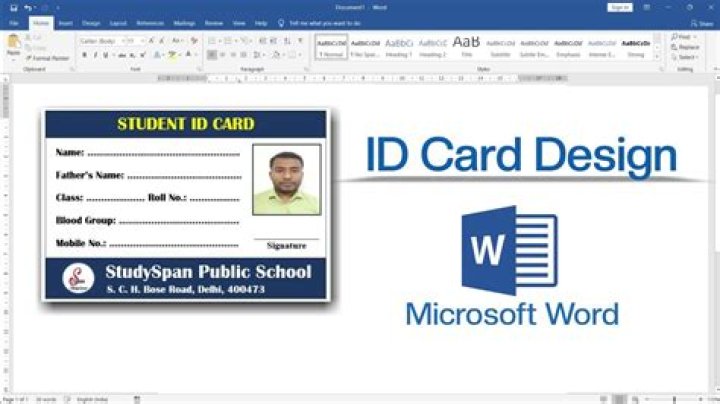Click the Text Effects glowing A icon

point(157,55)
